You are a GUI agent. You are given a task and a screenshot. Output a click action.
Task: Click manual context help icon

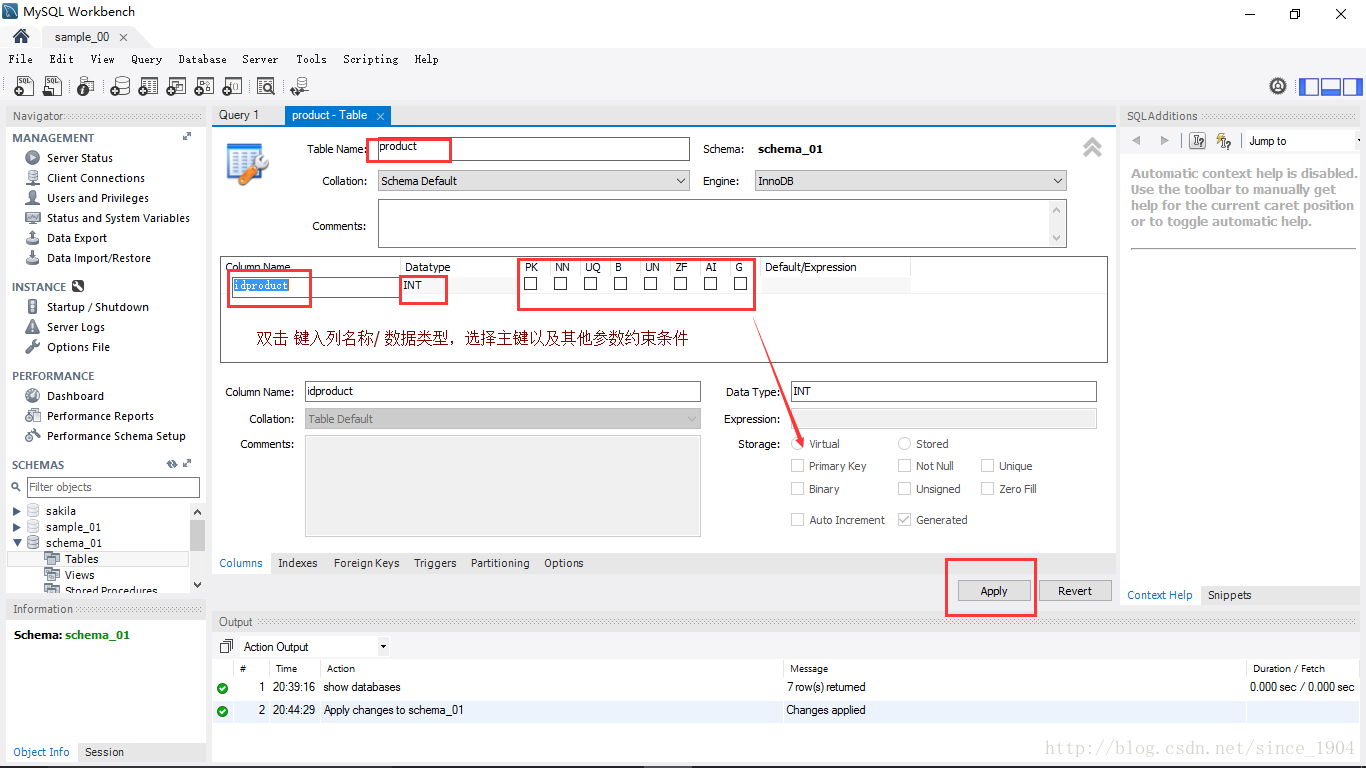click(x=1198, y=141)
